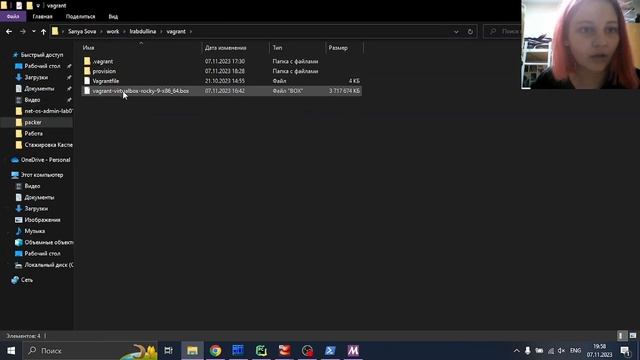Open Task View on taskbar
The image size is (640, 360).
(x=168, y=351)
